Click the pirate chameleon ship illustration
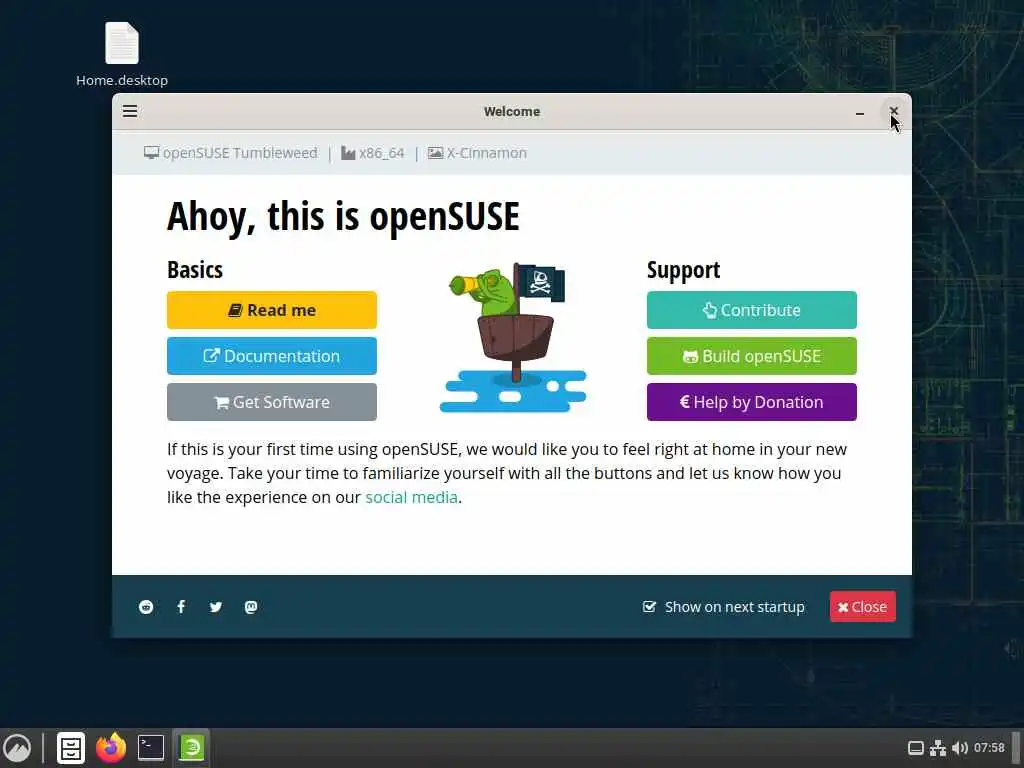Viewport: 1024px width, 768px height. pos(513,337)
